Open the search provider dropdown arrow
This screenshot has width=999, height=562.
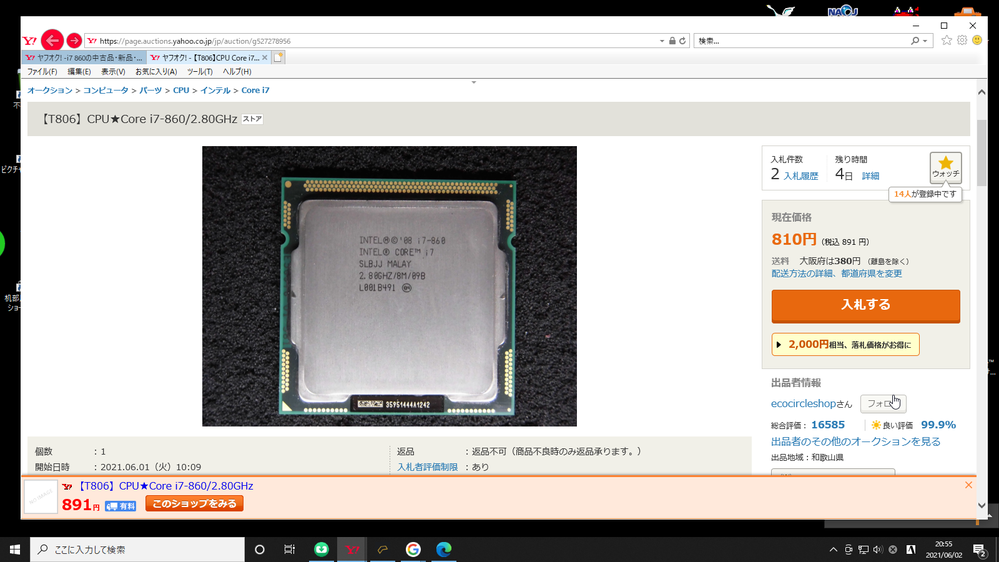pos(925,41)
